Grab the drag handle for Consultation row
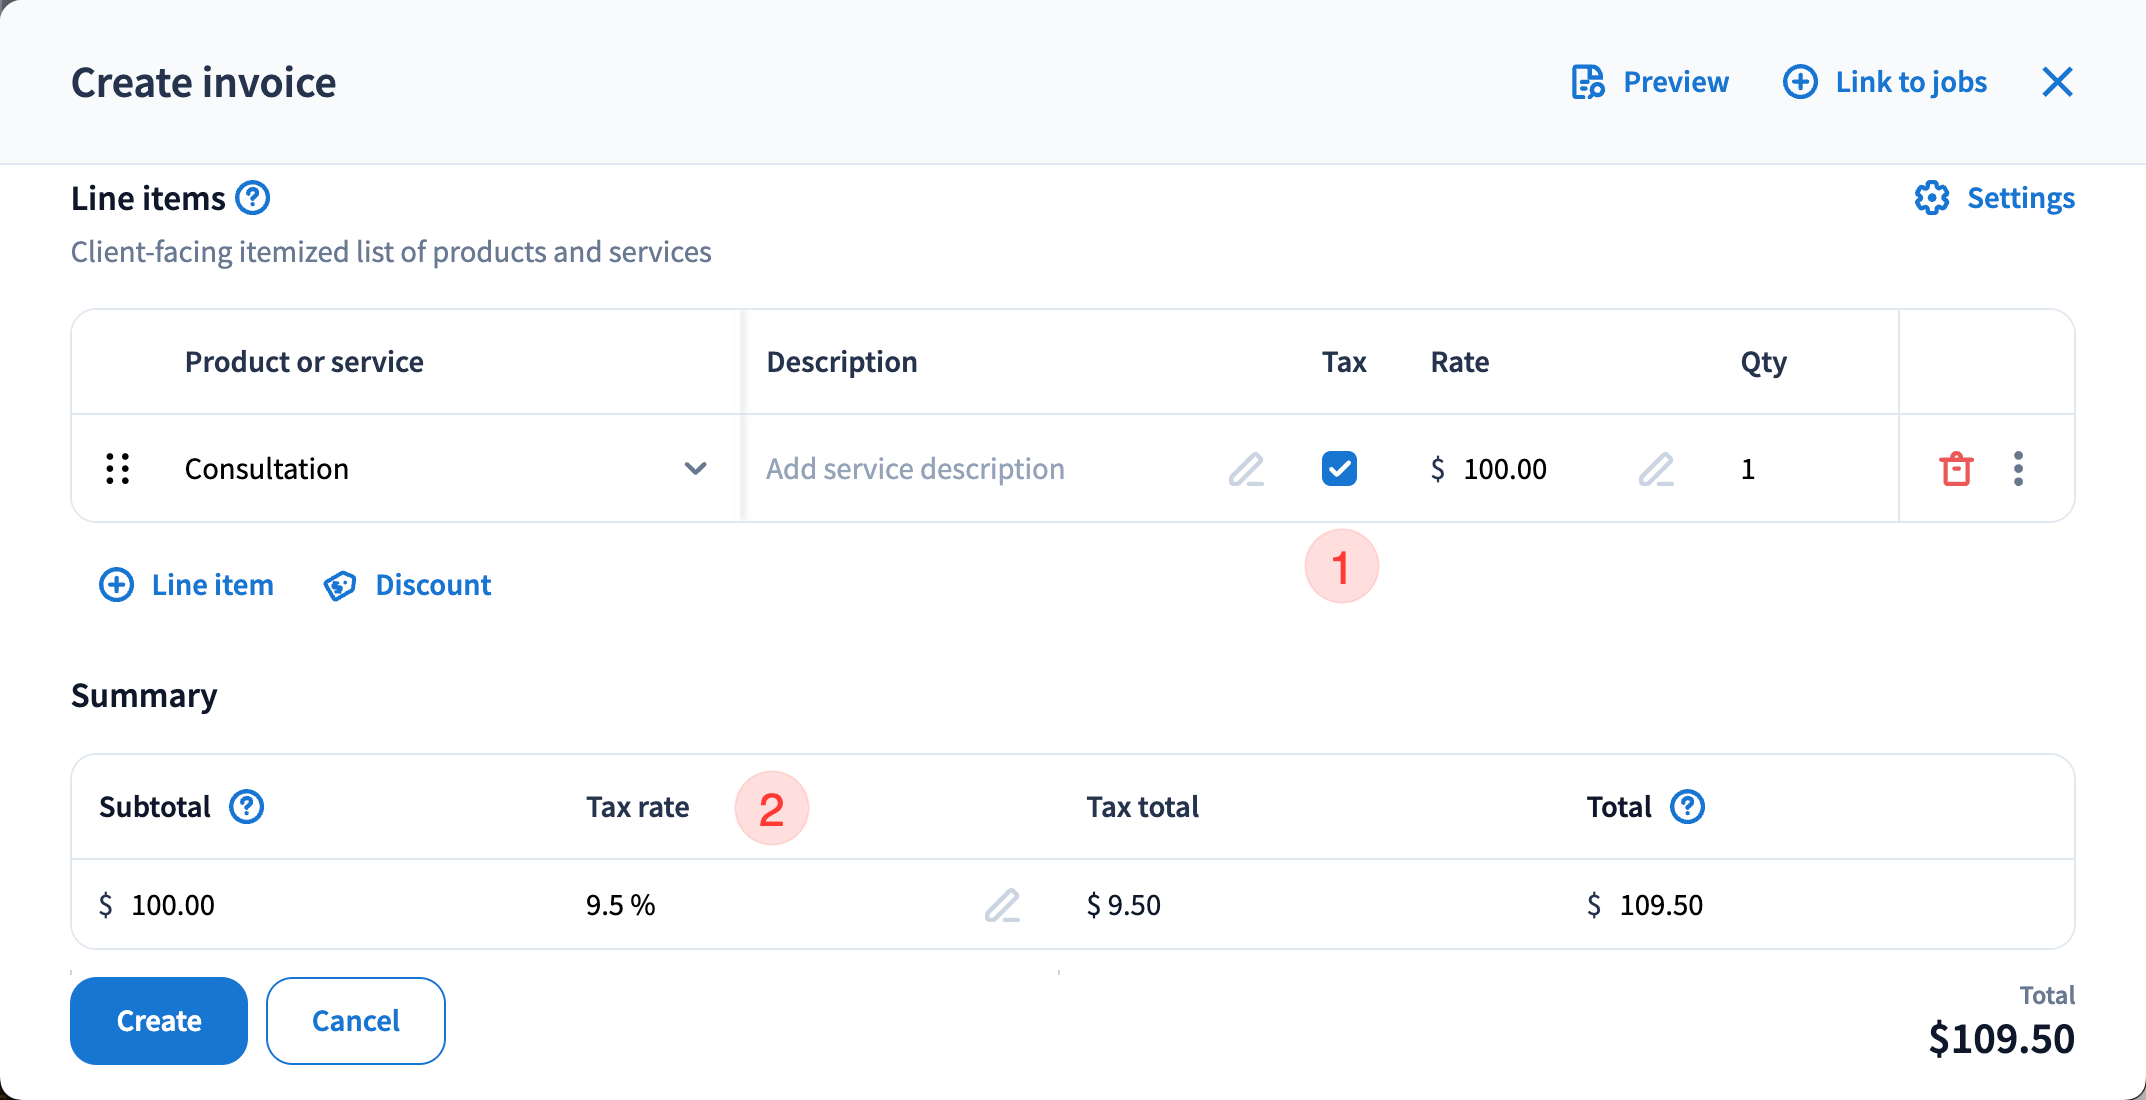The width and height of the screenshot is (2146, 1100). (x=118, y=469)
